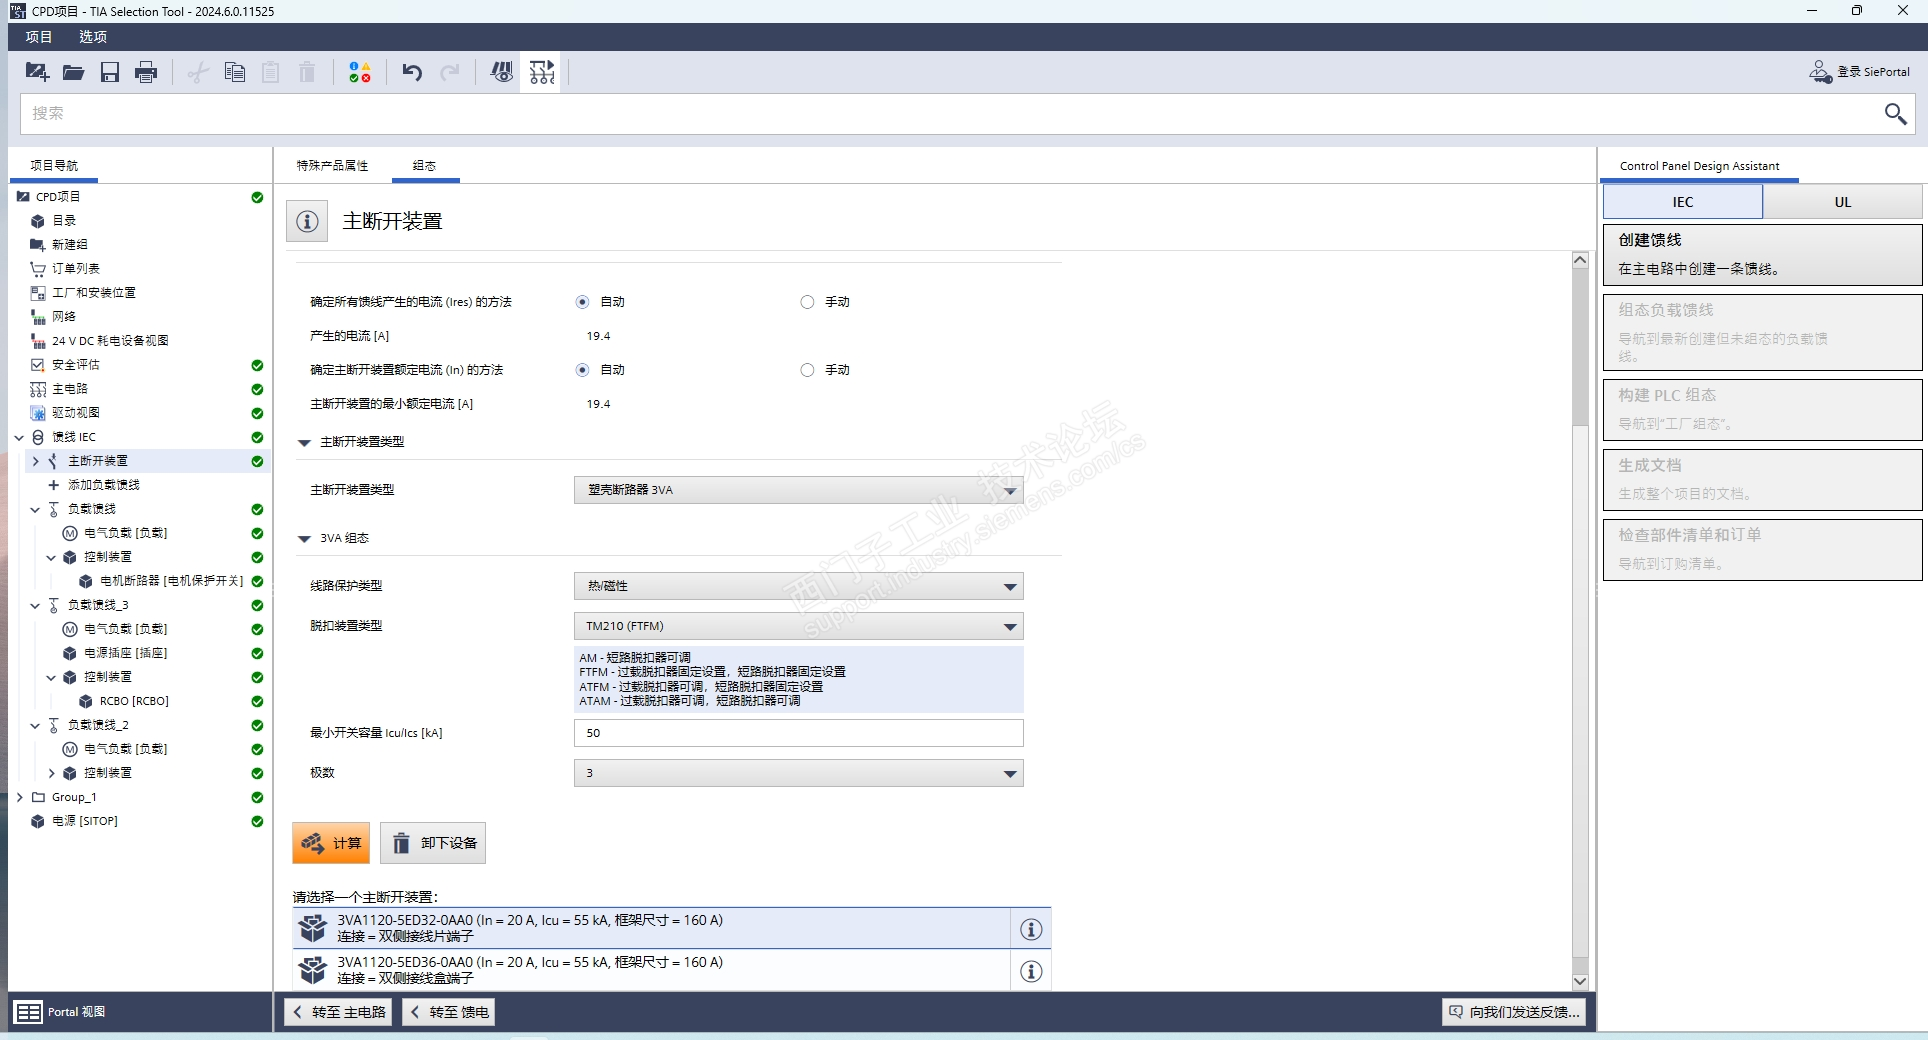Click the 网络 network icon in tree

click(38, 317)
